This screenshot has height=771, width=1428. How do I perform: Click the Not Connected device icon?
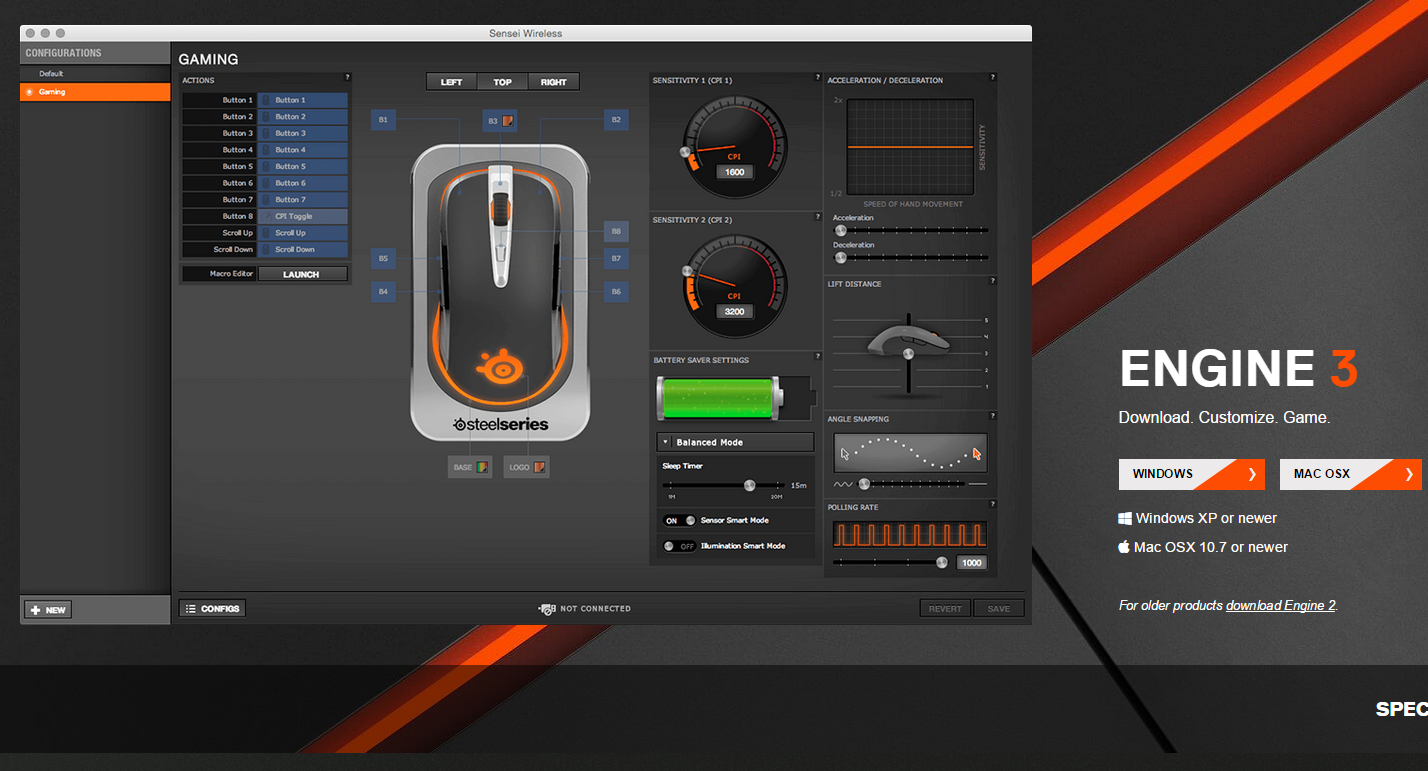[x=547, y=608]
